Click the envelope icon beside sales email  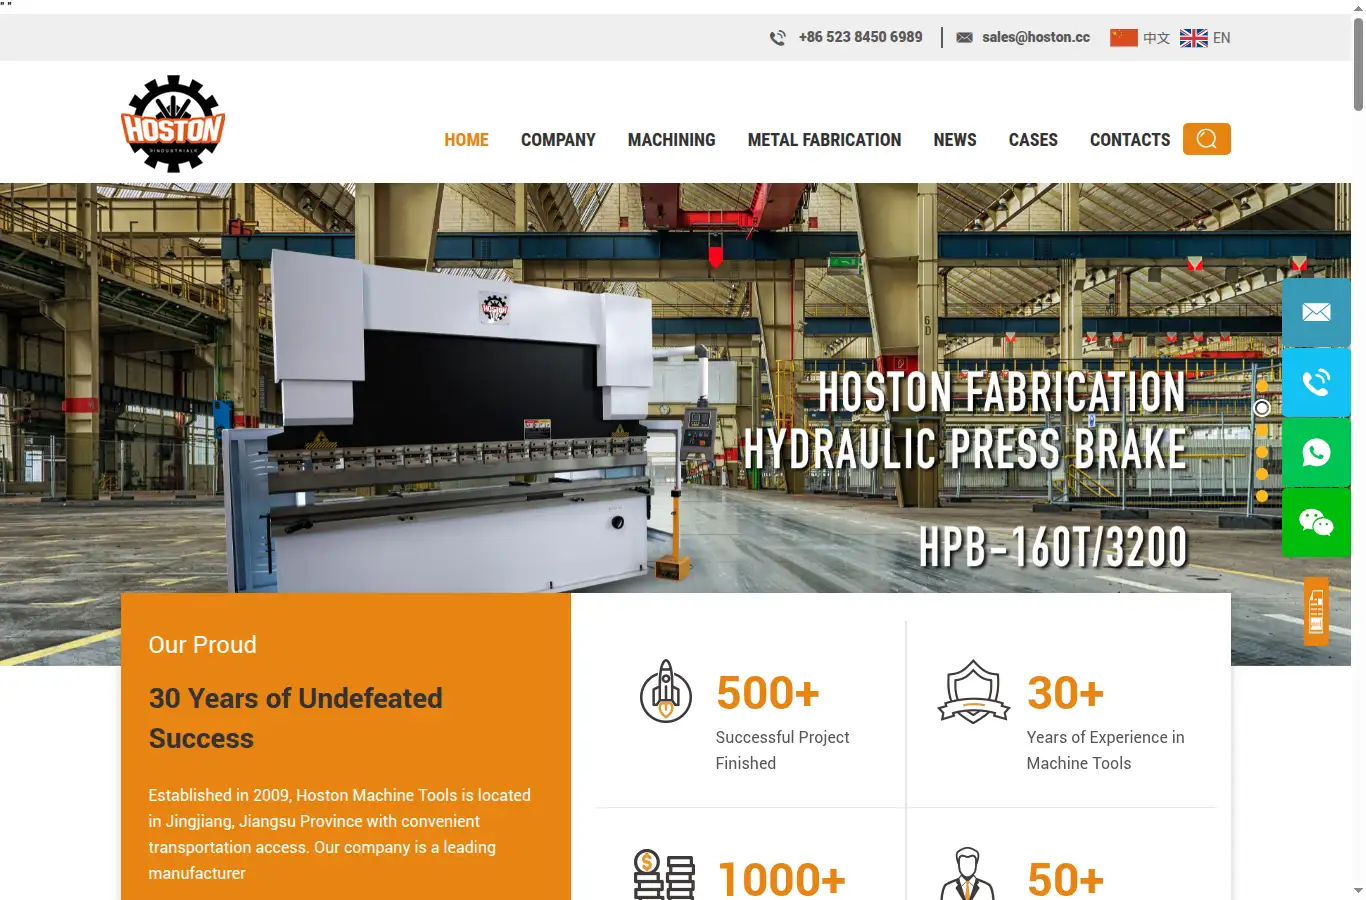pos(964,38)
